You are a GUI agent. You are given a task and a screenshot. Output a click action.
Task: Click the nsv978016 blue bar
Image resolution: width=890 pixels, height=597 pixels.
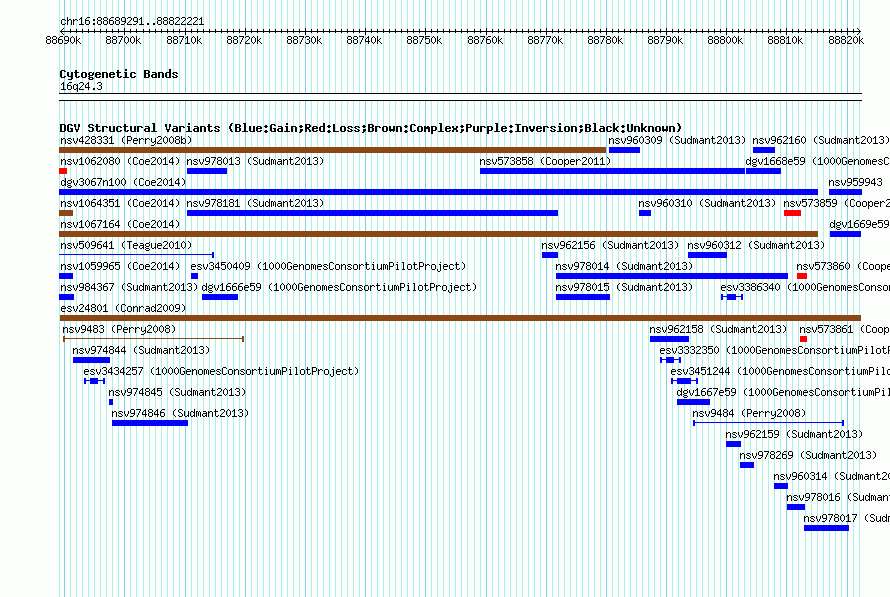click(x=796, y=507)
